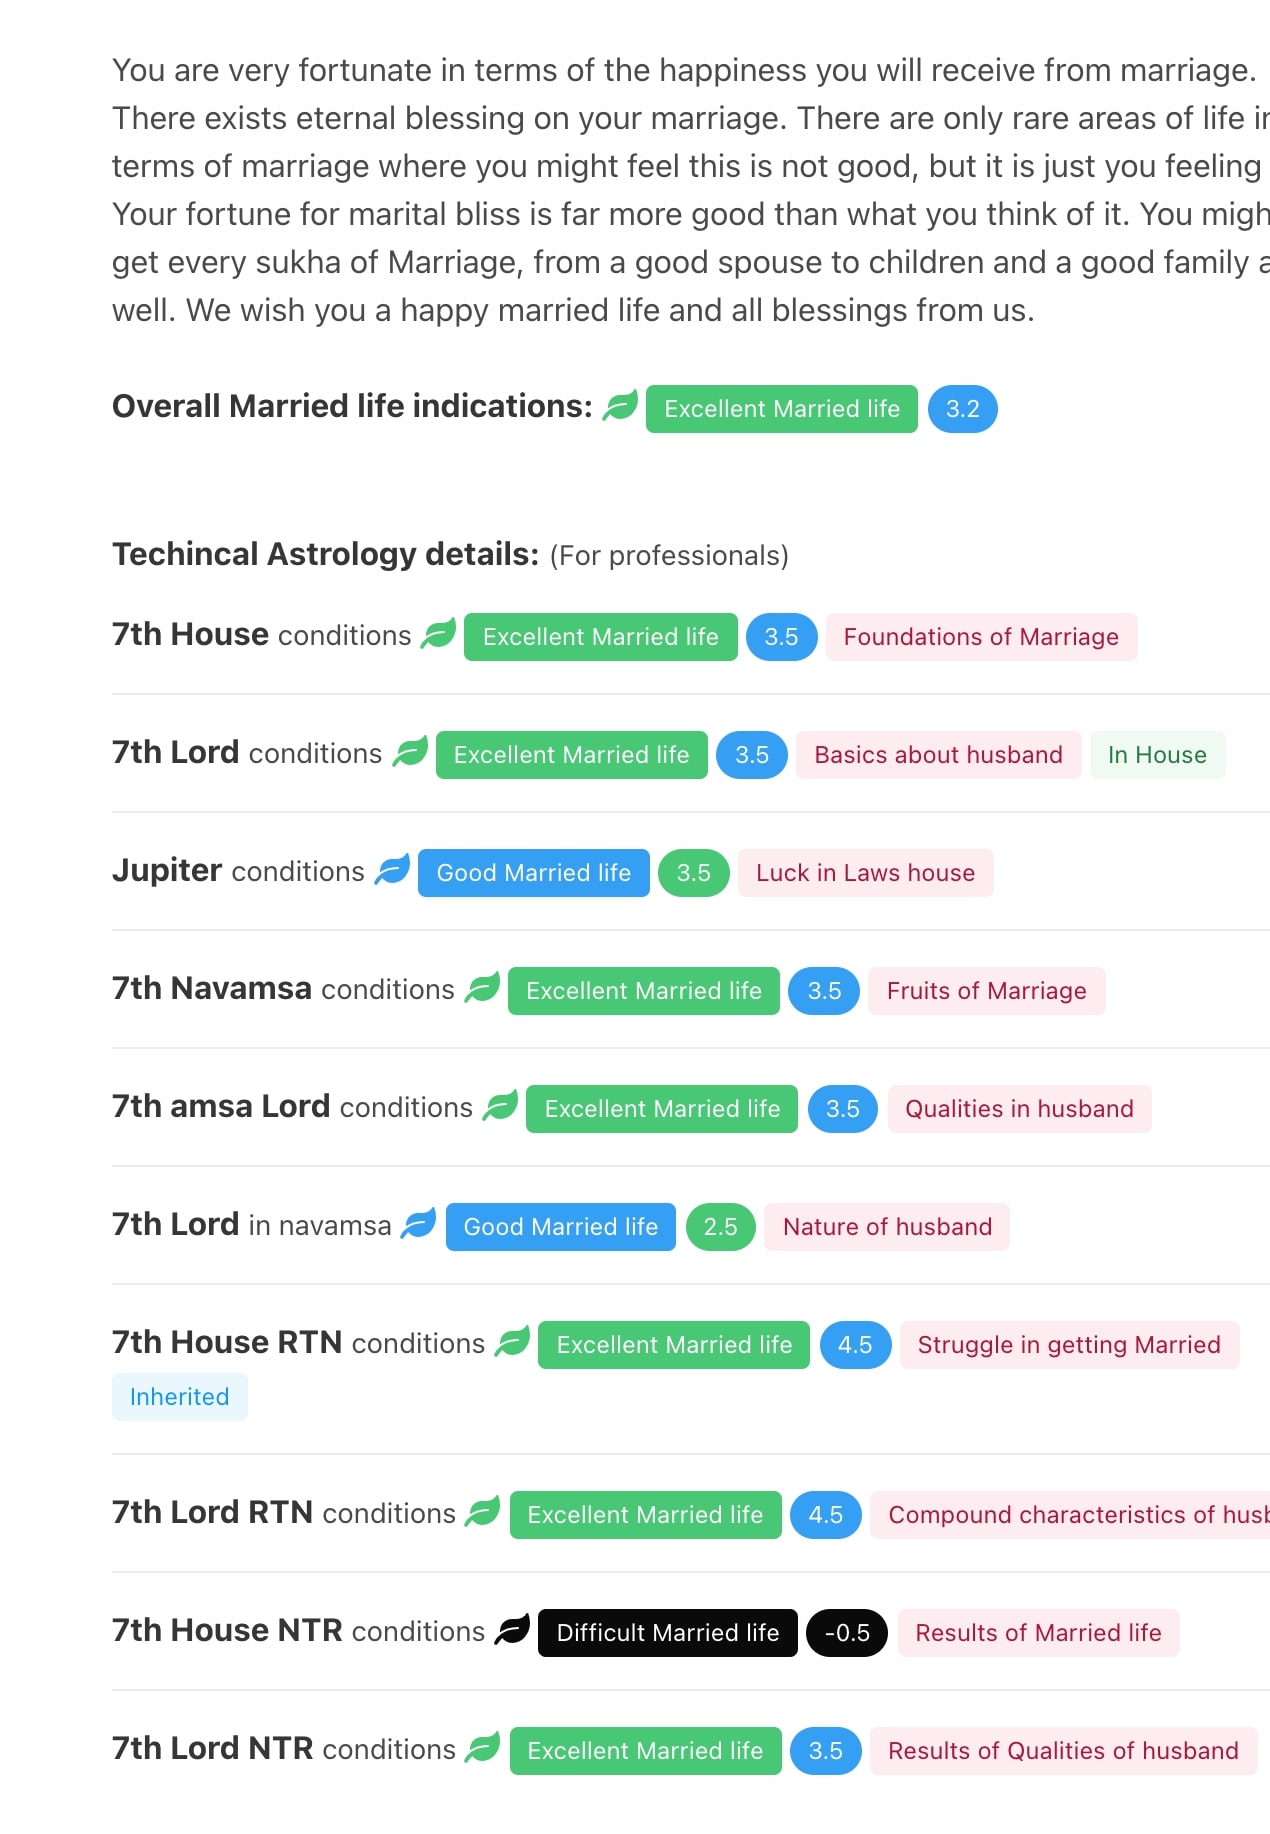Click leaf icon next to 7th House conditions
The image size is (1270, 1834).
[x=439, y=634]
